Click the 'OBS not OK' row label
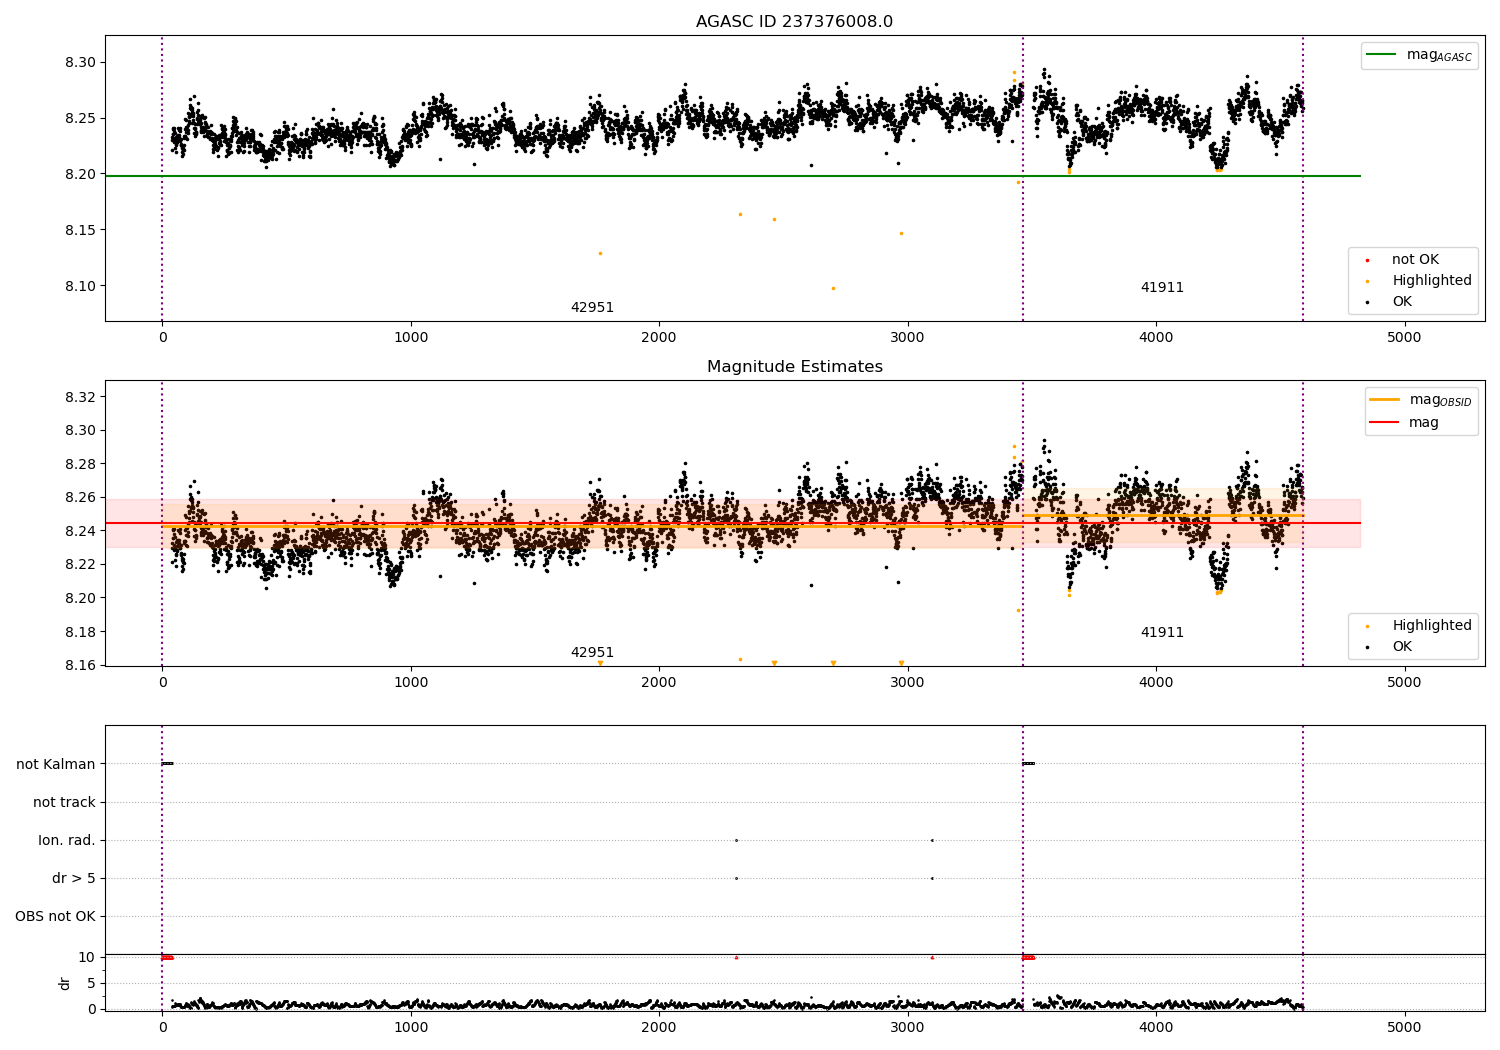Image resolution: width=1500 pixels, height=1050 pixels. pyautogui.click(x=55, y=916)
